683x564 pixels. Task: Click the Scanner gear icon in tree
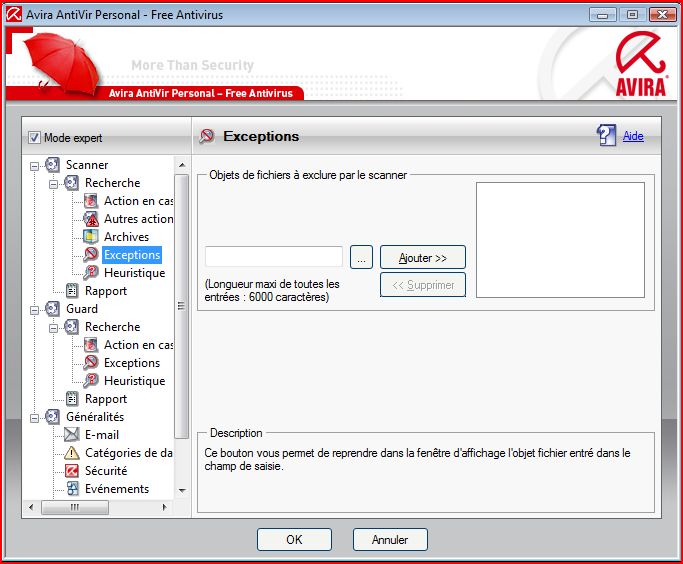[x=52, y=165]
